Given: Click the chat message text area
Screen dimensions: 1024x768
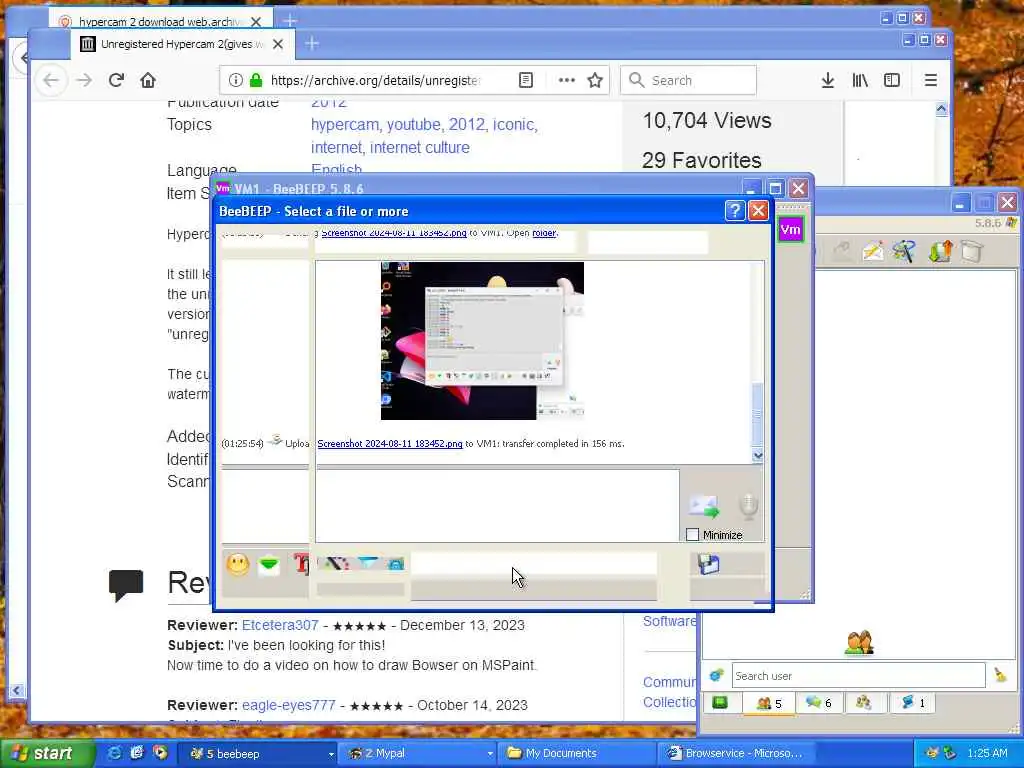Looking at the screenshot, I should coord(497,505).
